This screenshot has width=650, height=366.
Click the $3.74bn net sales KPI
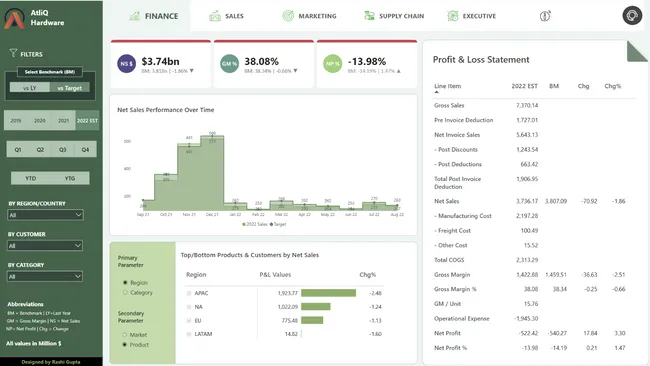[160, 61]
